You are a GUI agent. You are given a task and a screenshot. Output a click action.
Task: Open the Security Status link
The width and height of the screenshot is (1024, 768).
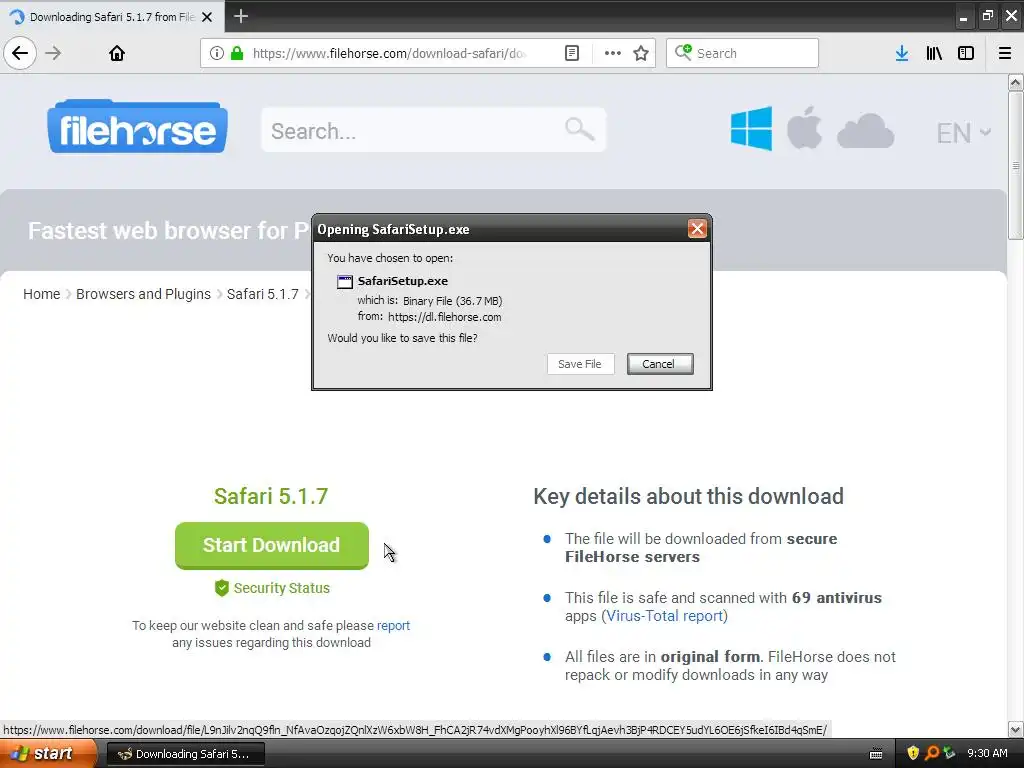point(272,588)
